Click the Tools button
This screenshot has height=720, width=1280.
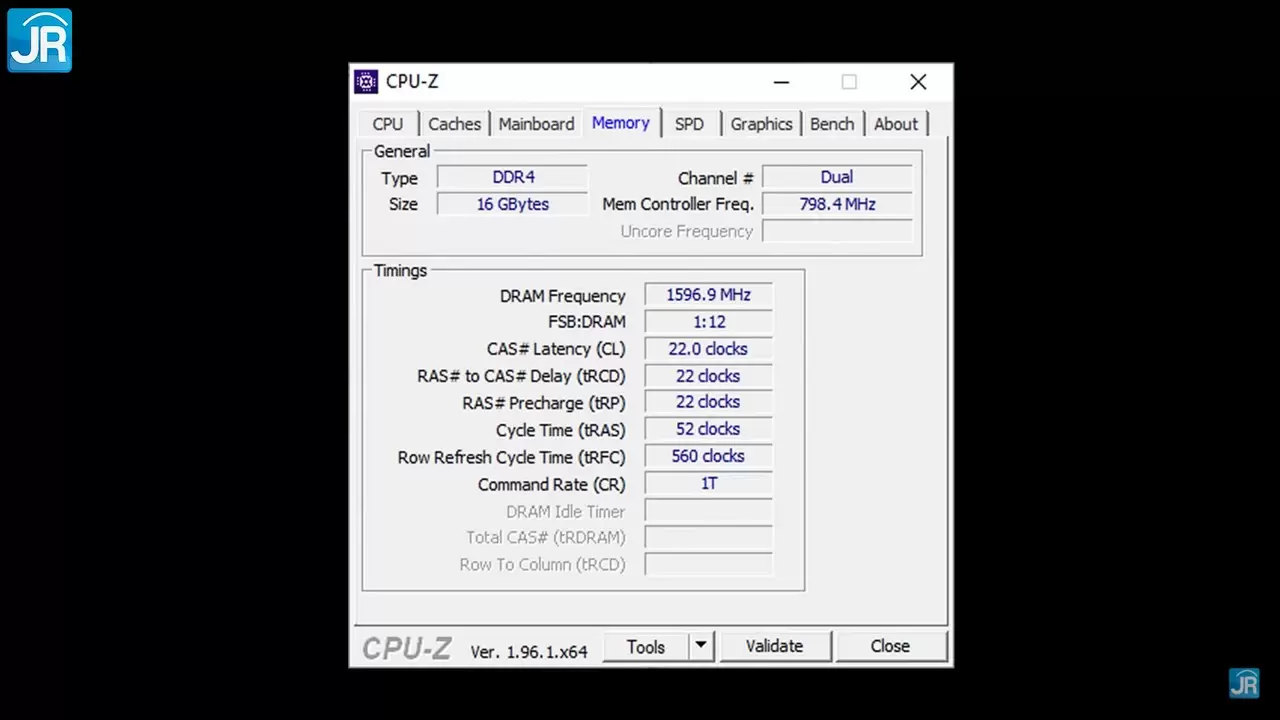click(646, 647)
